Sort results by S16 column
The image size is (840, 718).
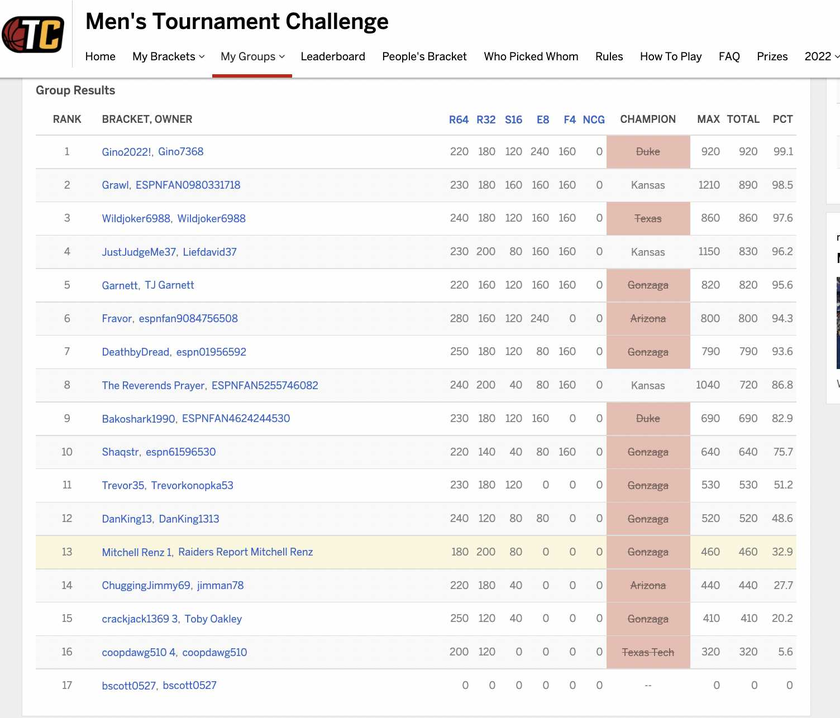[513, 119]
